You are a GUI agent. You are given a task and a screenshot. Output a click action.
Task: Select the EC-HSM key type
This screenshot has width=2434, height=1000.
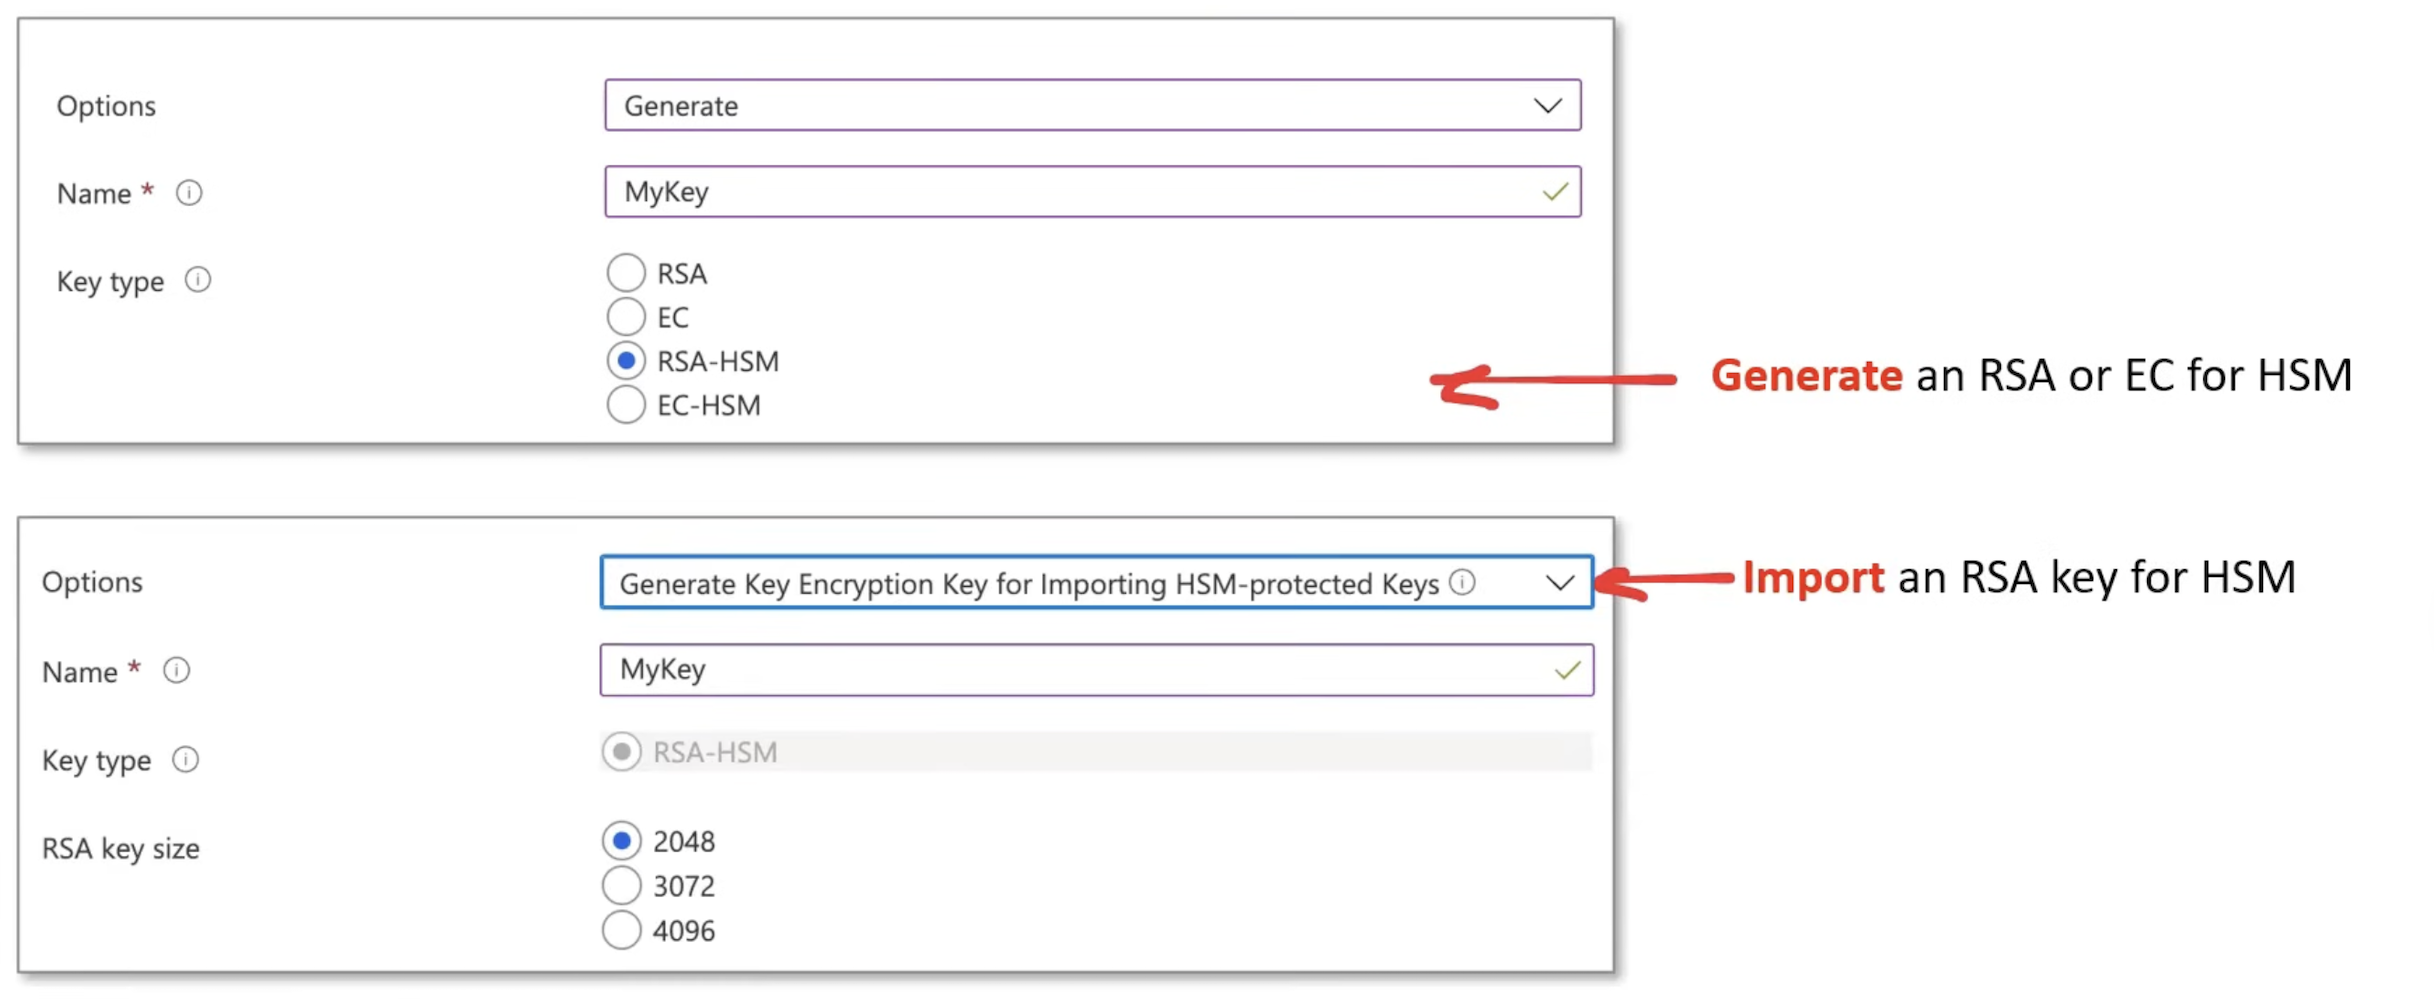click(x=626, y=405)
